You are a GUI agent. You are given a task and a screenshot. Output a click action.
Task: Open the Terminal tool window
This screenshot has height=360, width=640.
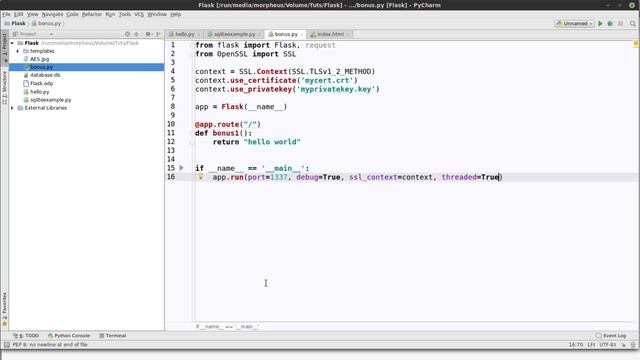113,336
